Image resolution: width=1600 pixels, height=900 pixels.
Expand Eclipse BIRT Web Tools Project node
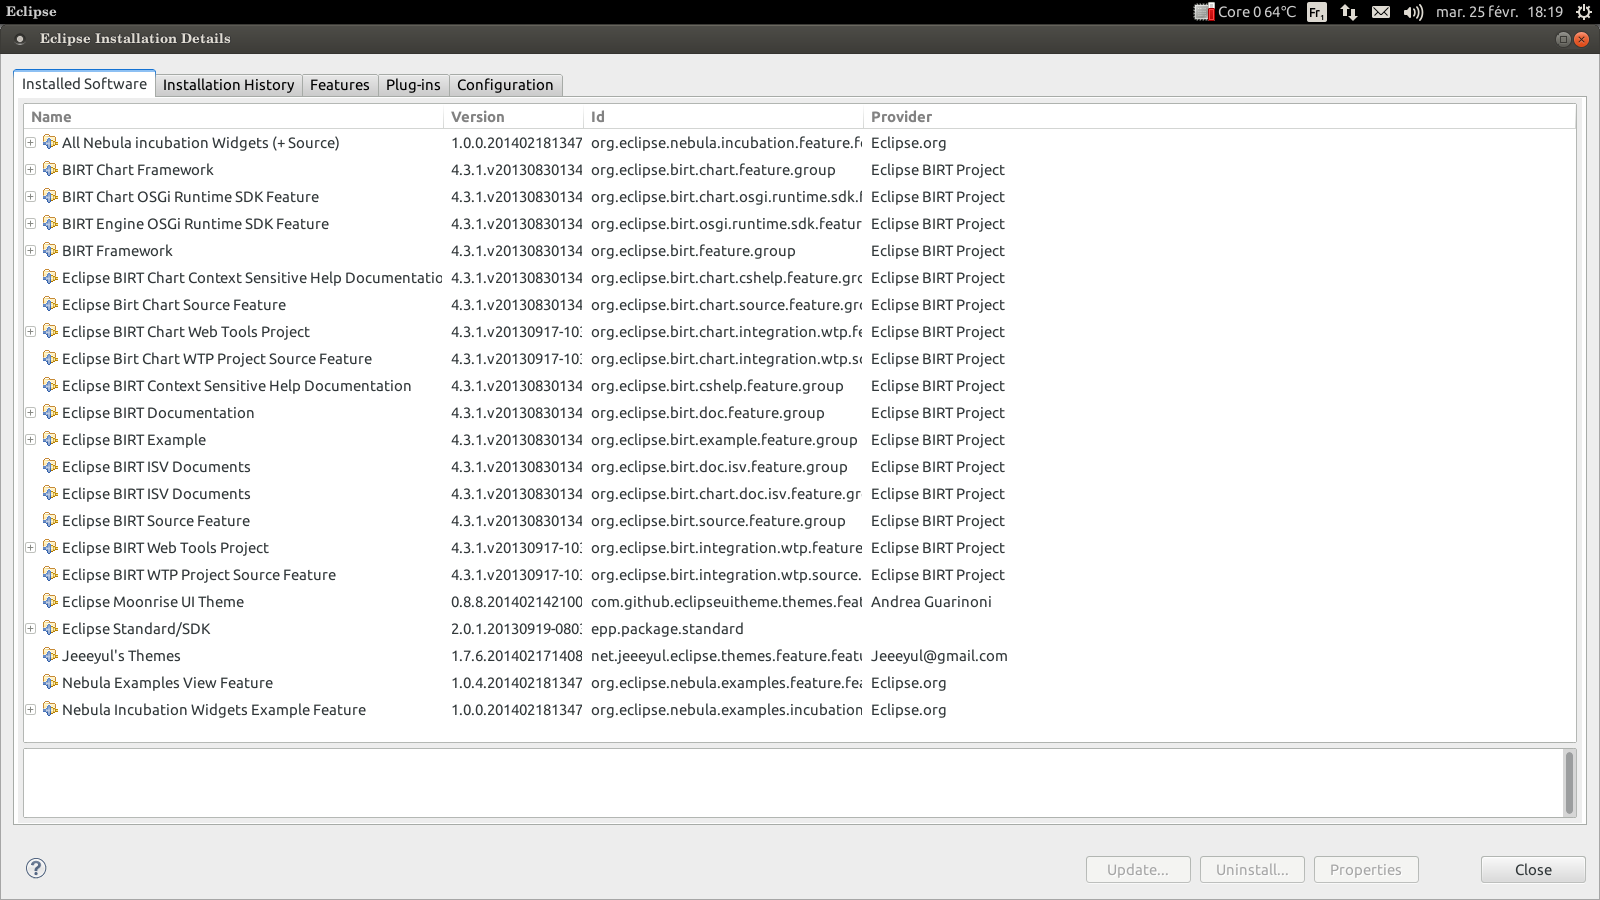pos(31,548)
